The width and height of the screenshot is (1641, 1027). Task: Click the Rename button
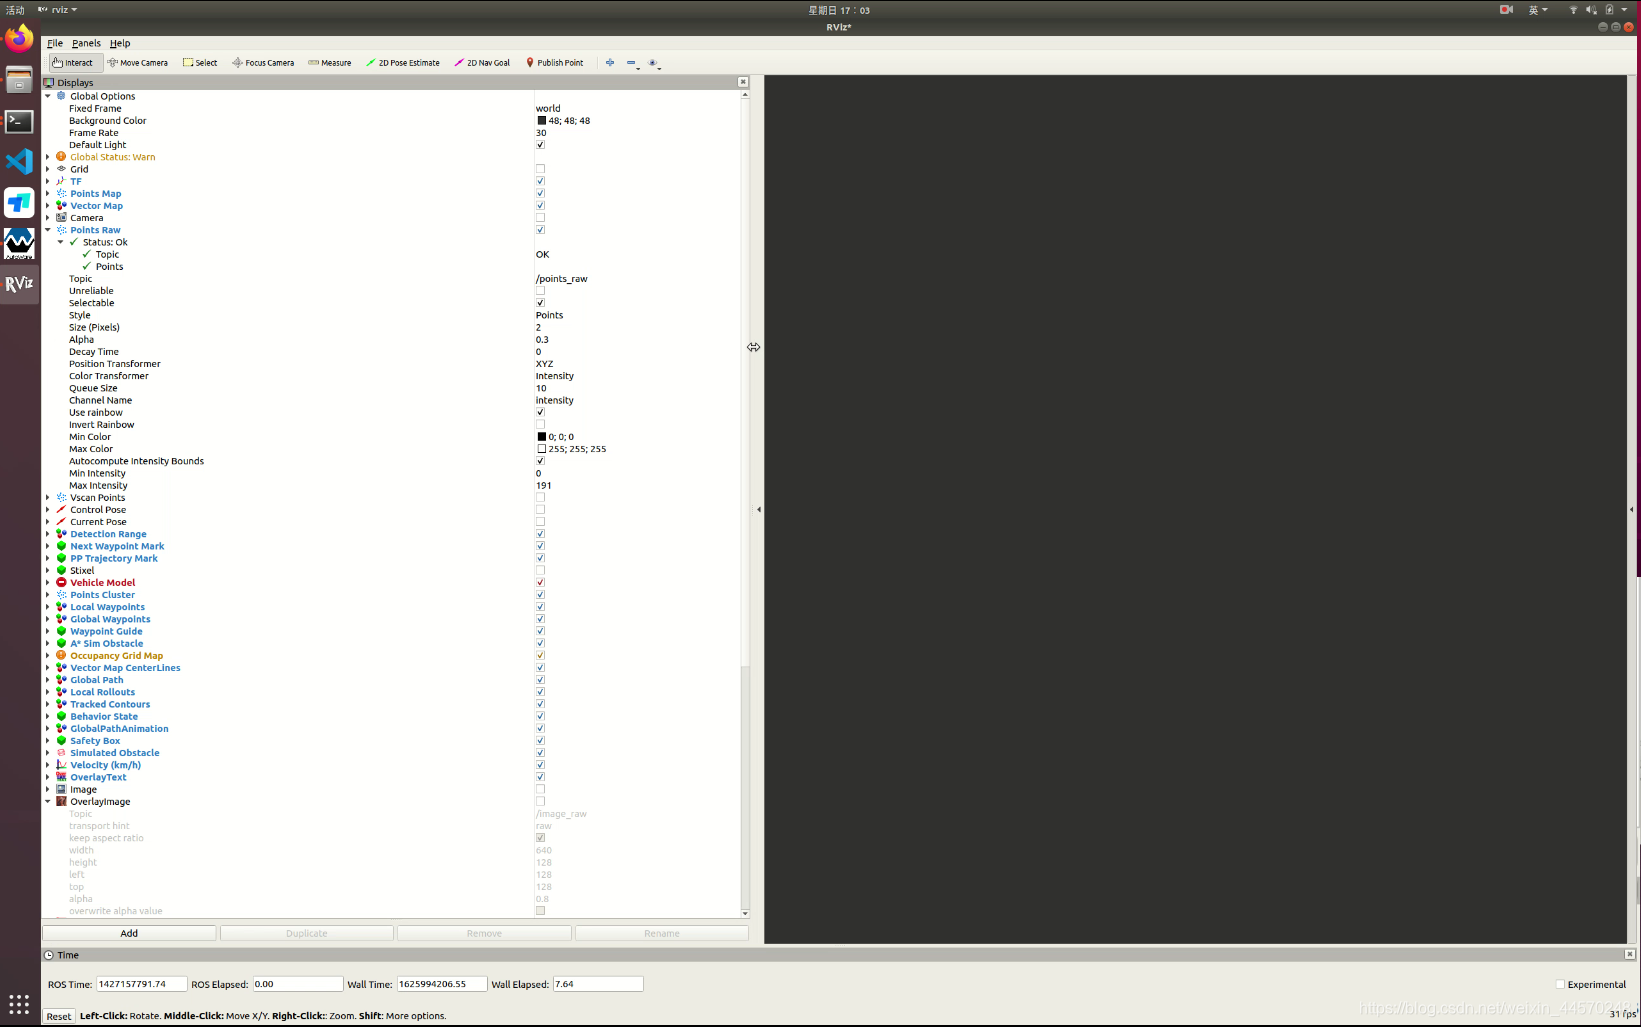[x=662, y=933]
